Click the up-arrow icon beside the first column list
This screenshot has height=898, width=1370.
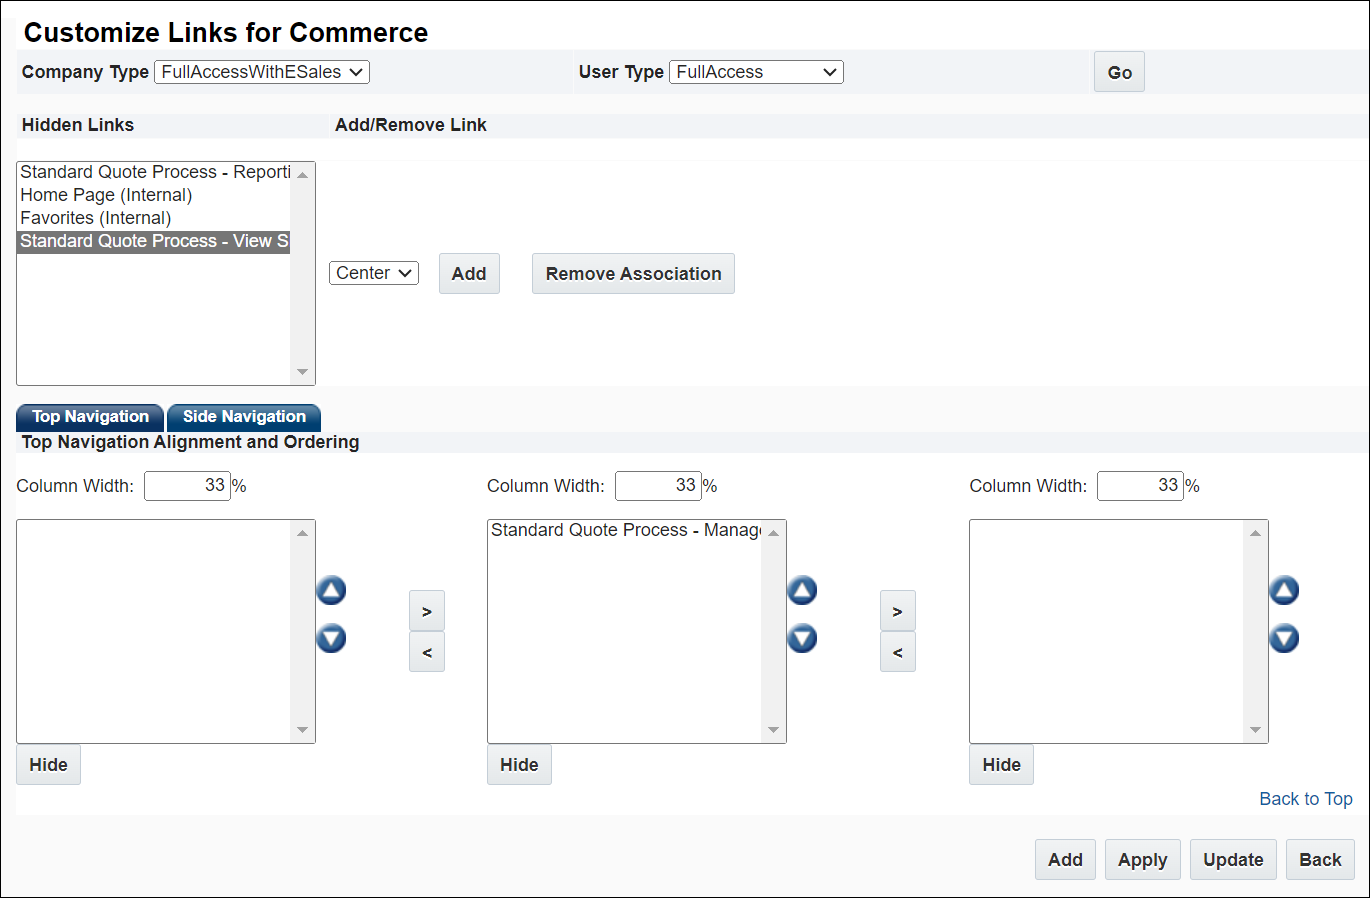tap(331, 590)
